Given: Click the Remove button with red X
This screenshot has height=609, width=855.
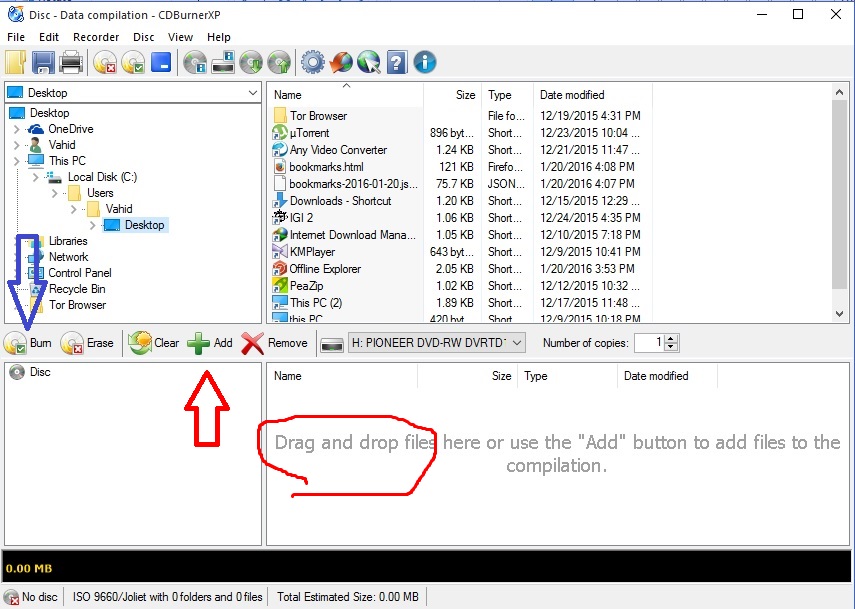Looking at the screenshot, I should click(275, 343).
